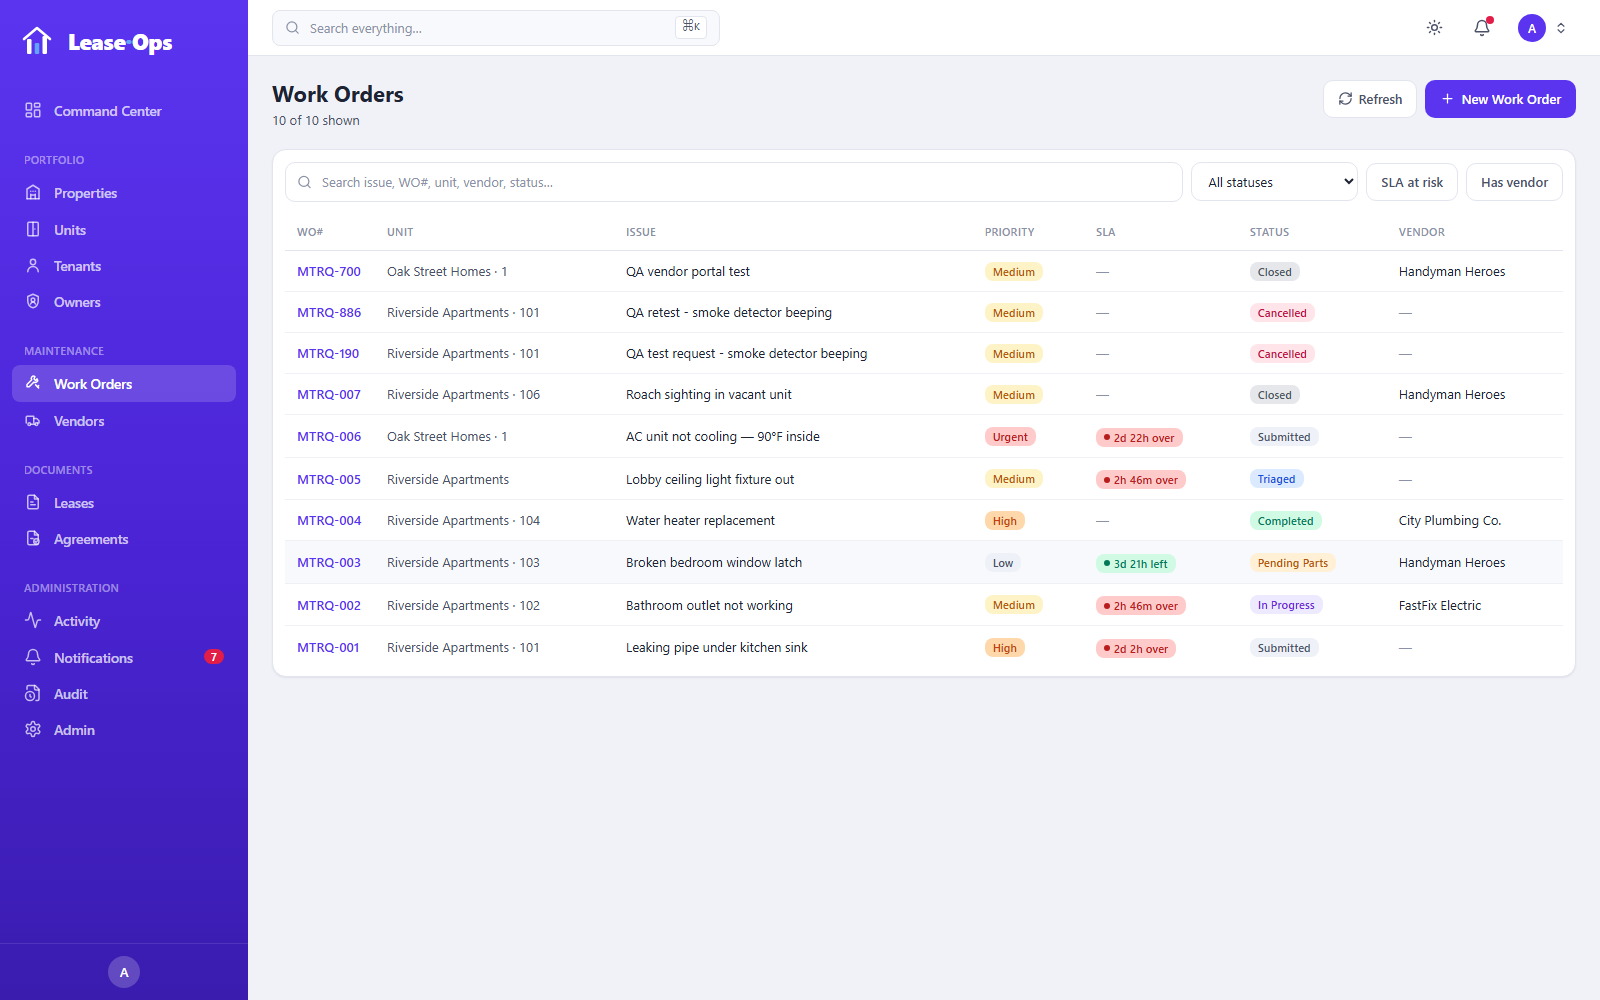Open the Admin settings page
The image size is (1600, 1000).
coord(124,729)
